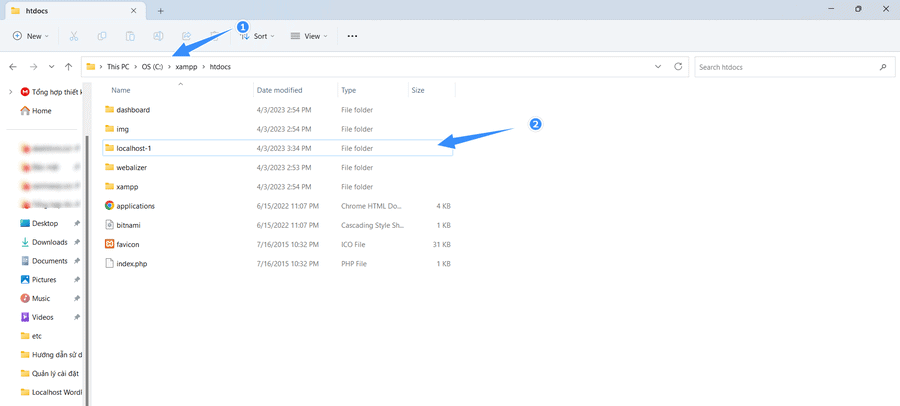Screen dimensions: 900x406
Task: Expand the Tổng hợp thiết kế tree node
Action: click(10, 92)
